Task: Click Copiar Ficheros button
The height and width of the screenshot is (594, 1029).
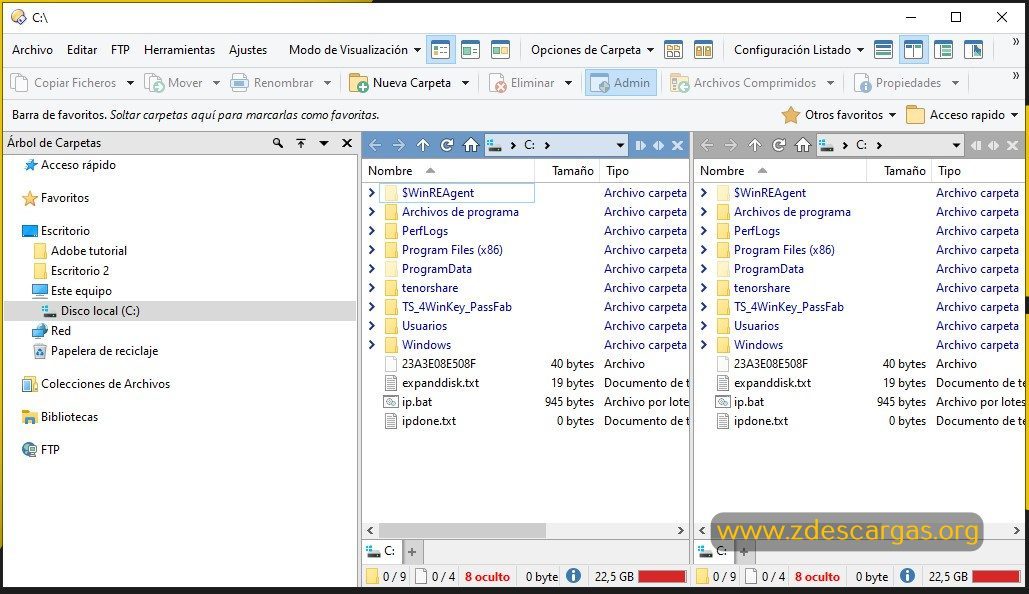Action: click(x=64, y=83)
